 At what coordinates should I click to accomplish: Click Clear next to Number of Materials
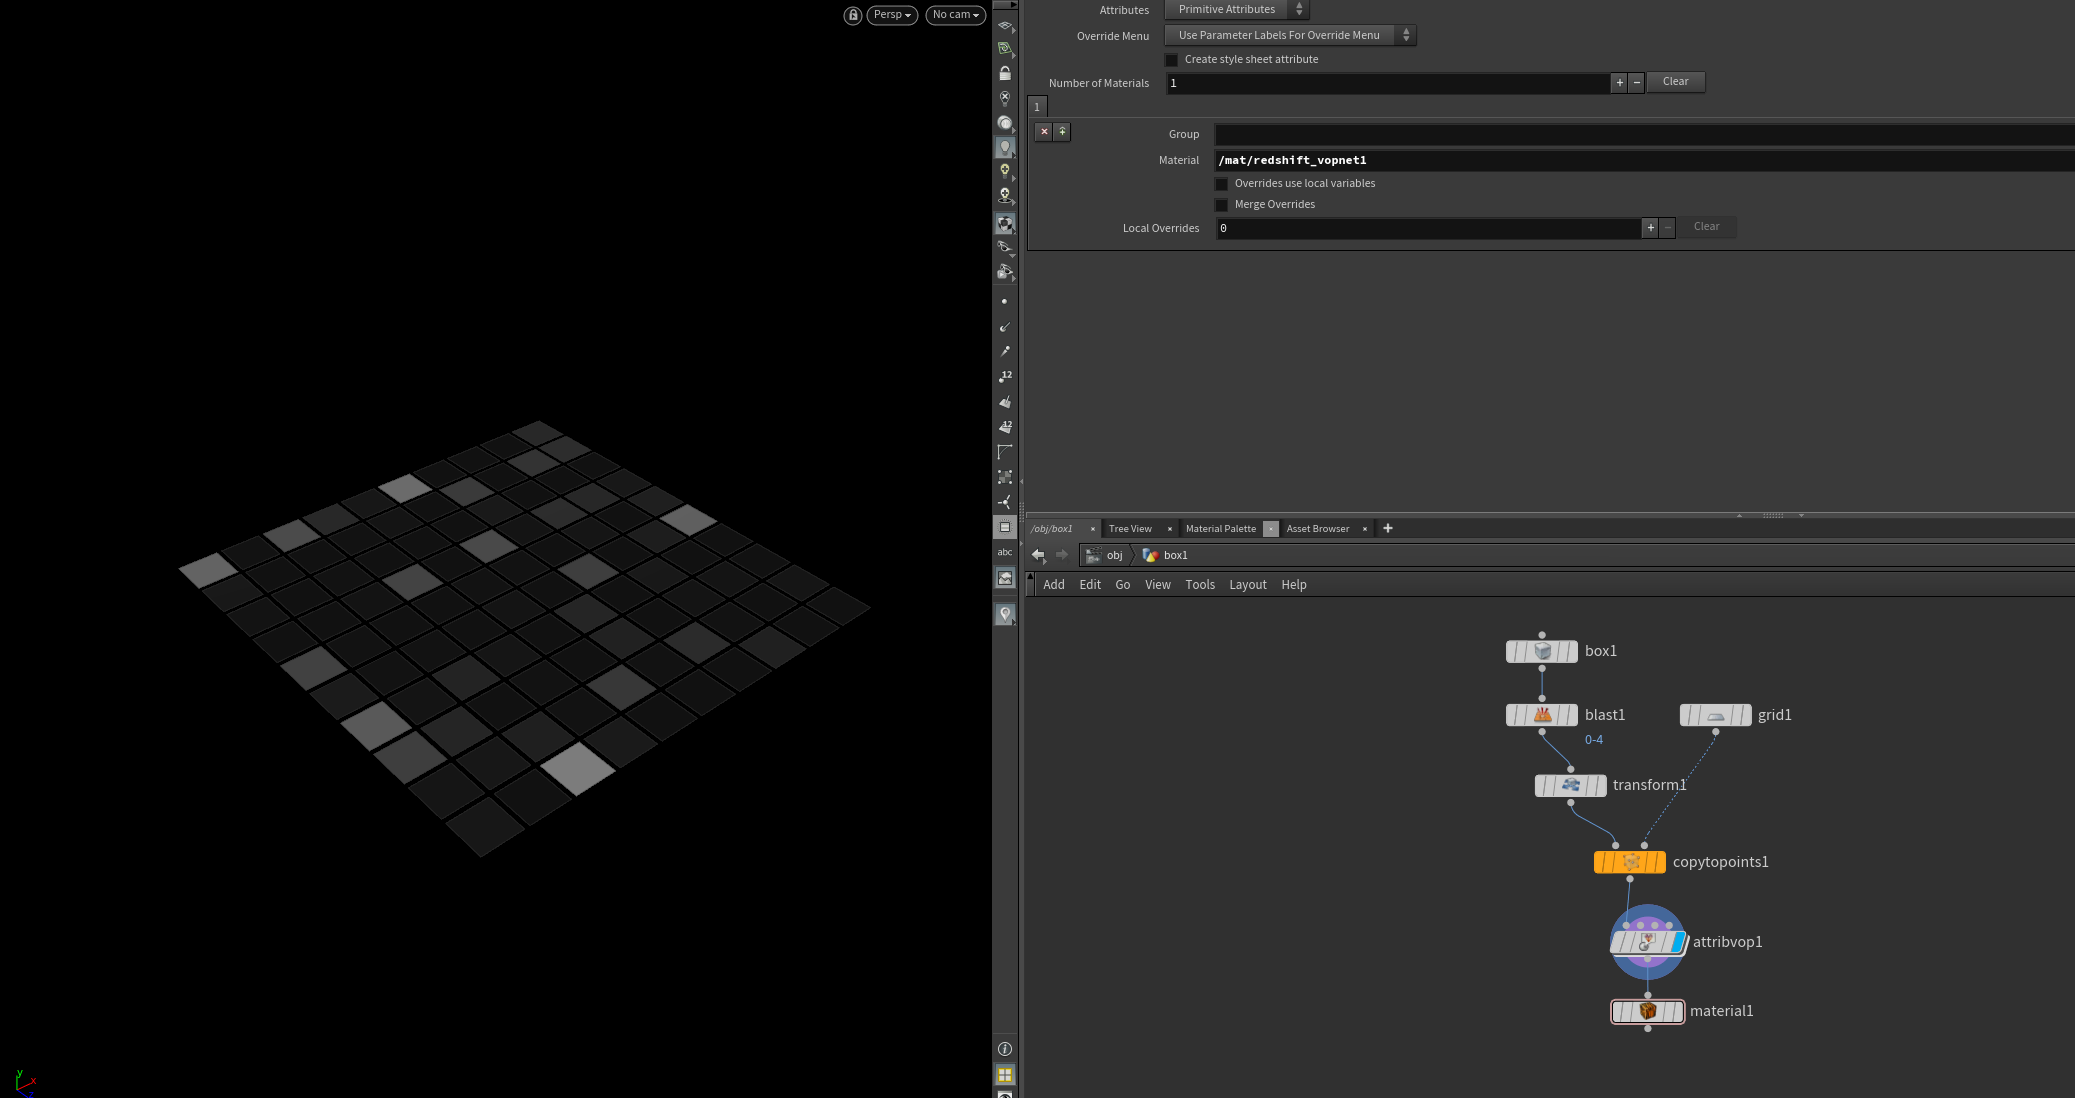(x=1675, y=82)
